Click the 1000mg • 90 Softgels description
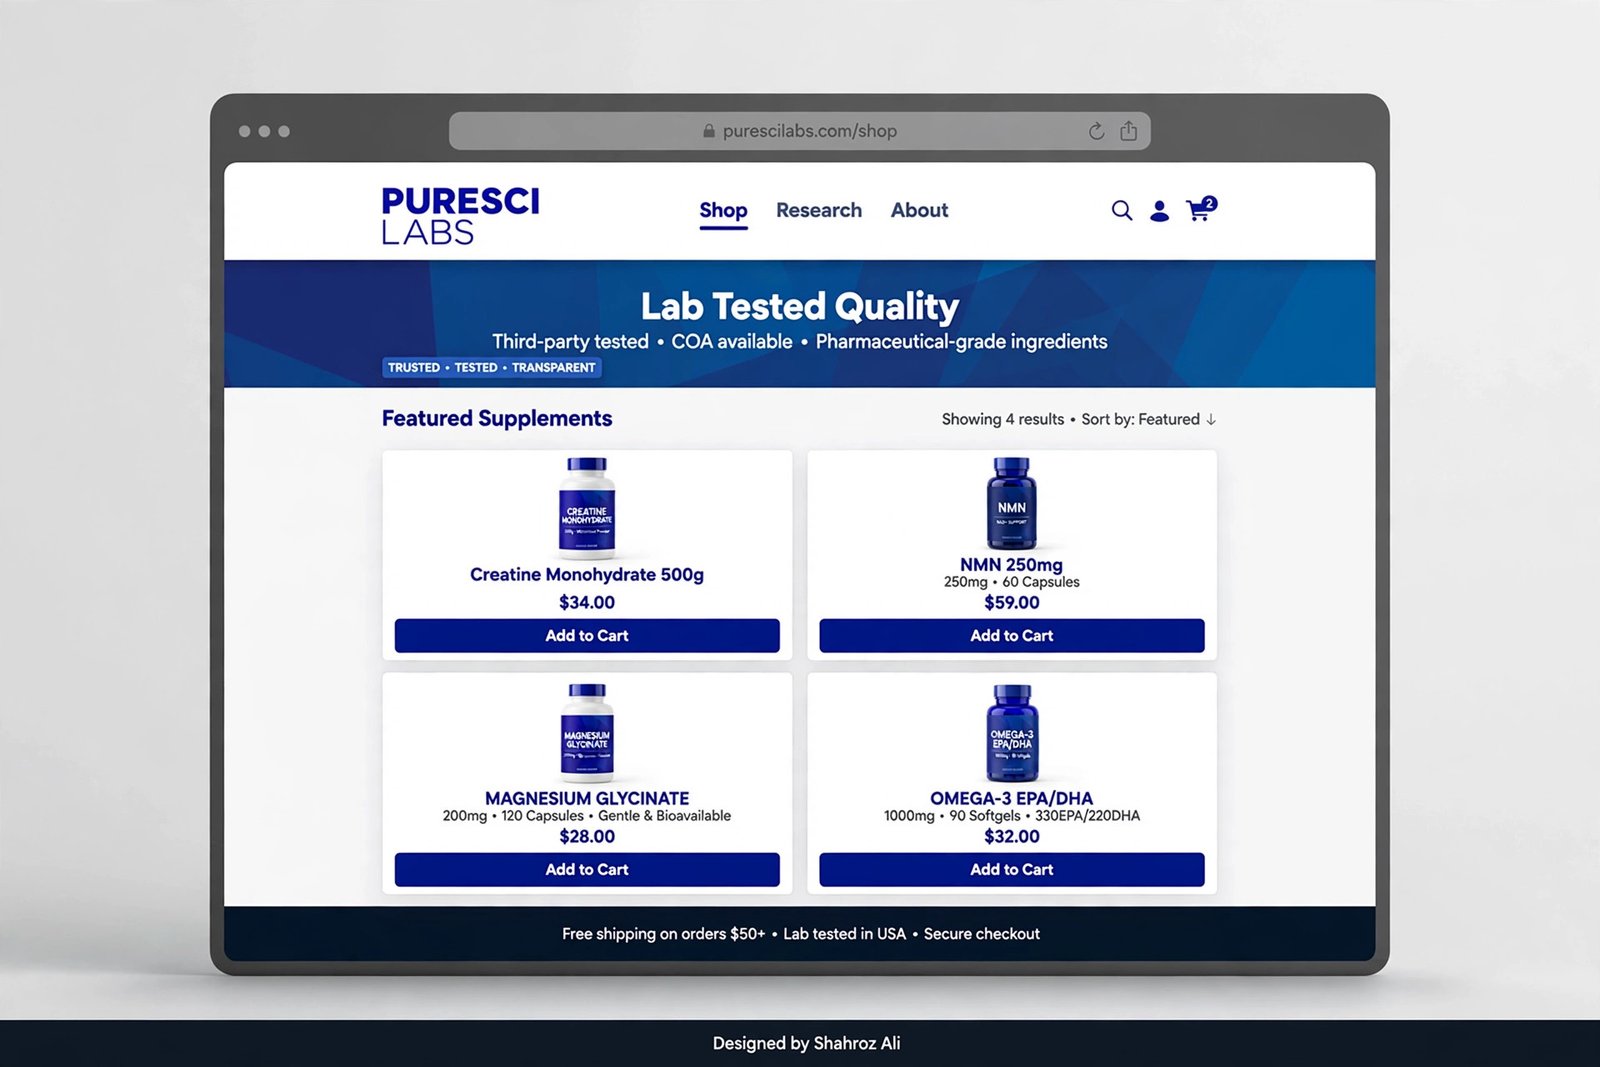The image size is (1600, 1067). coord(1012,816)
